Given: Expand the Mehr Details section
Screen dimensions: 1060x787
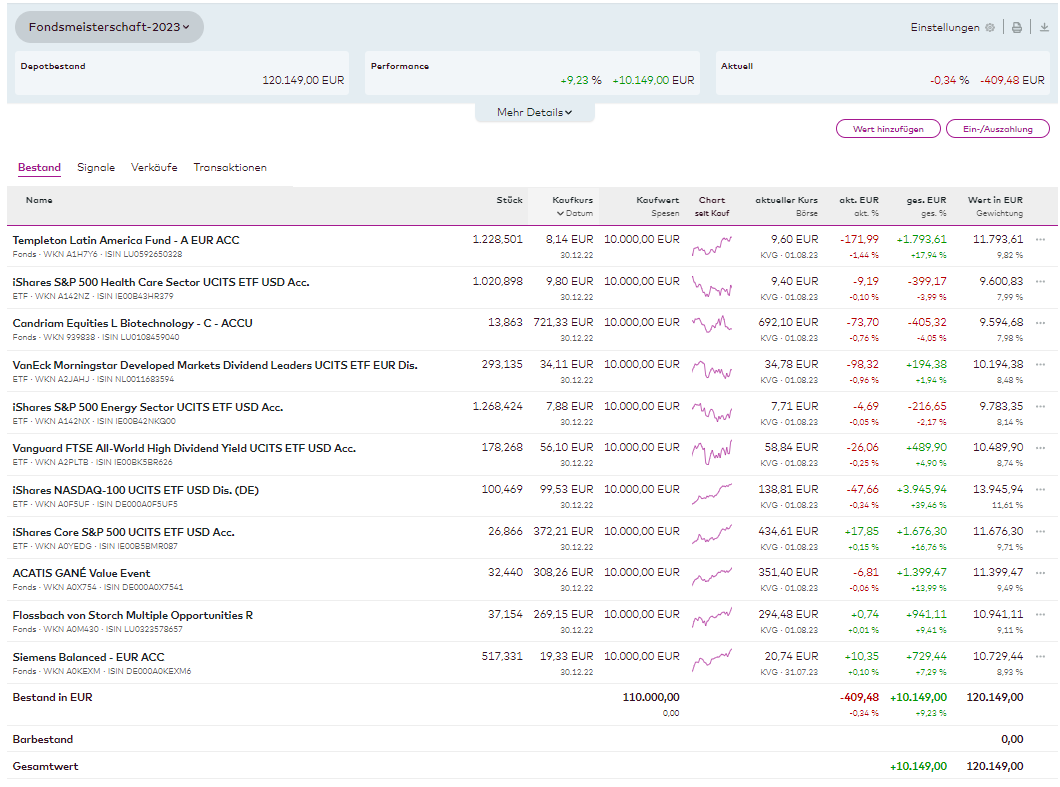Looking at the screenshot, I should [534, 113].
